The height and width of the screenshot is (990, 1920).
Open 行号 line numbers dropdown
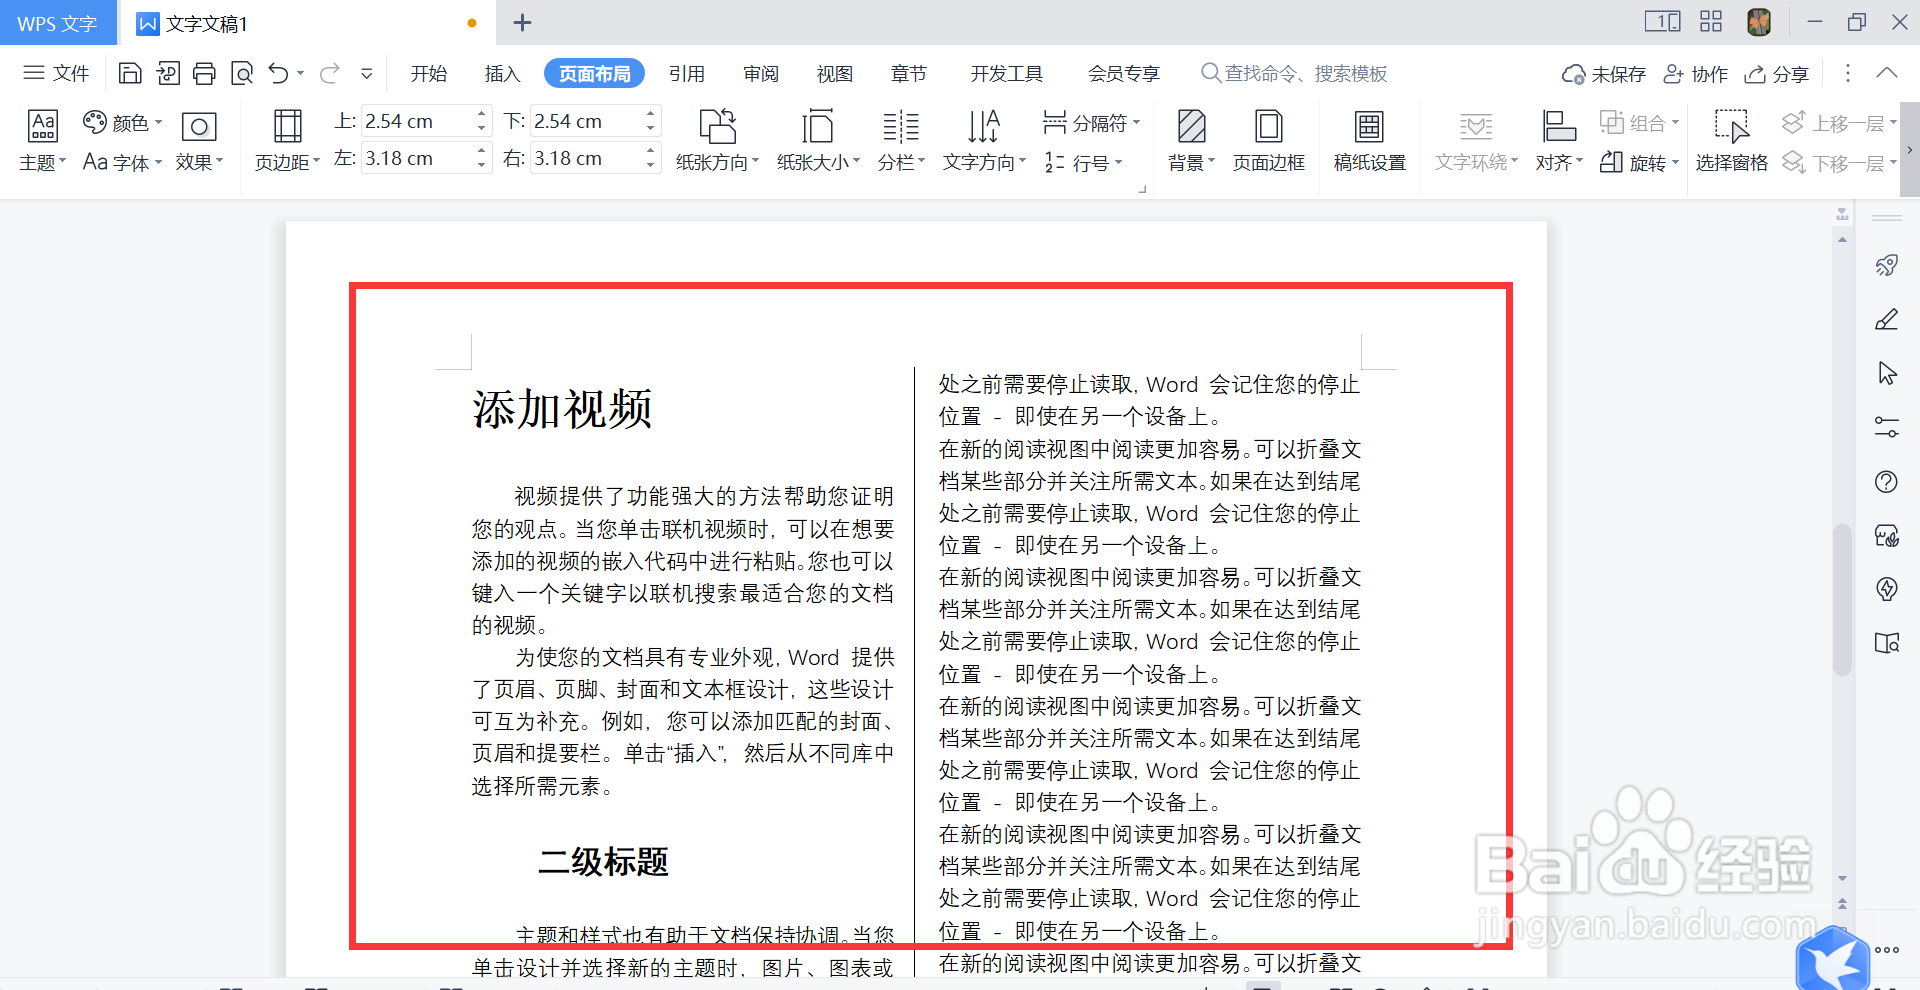(x=1084, y=162)
